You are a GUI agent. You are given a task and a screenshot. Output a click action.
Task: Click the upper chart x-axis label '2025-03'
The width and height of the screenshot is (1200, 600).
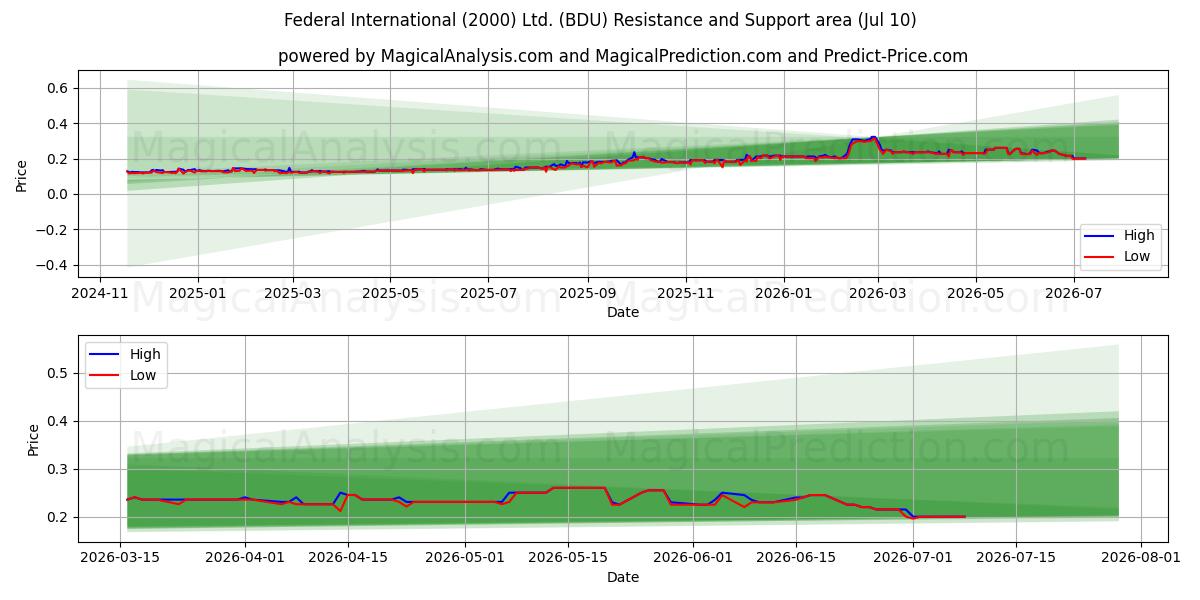point(293,294)
